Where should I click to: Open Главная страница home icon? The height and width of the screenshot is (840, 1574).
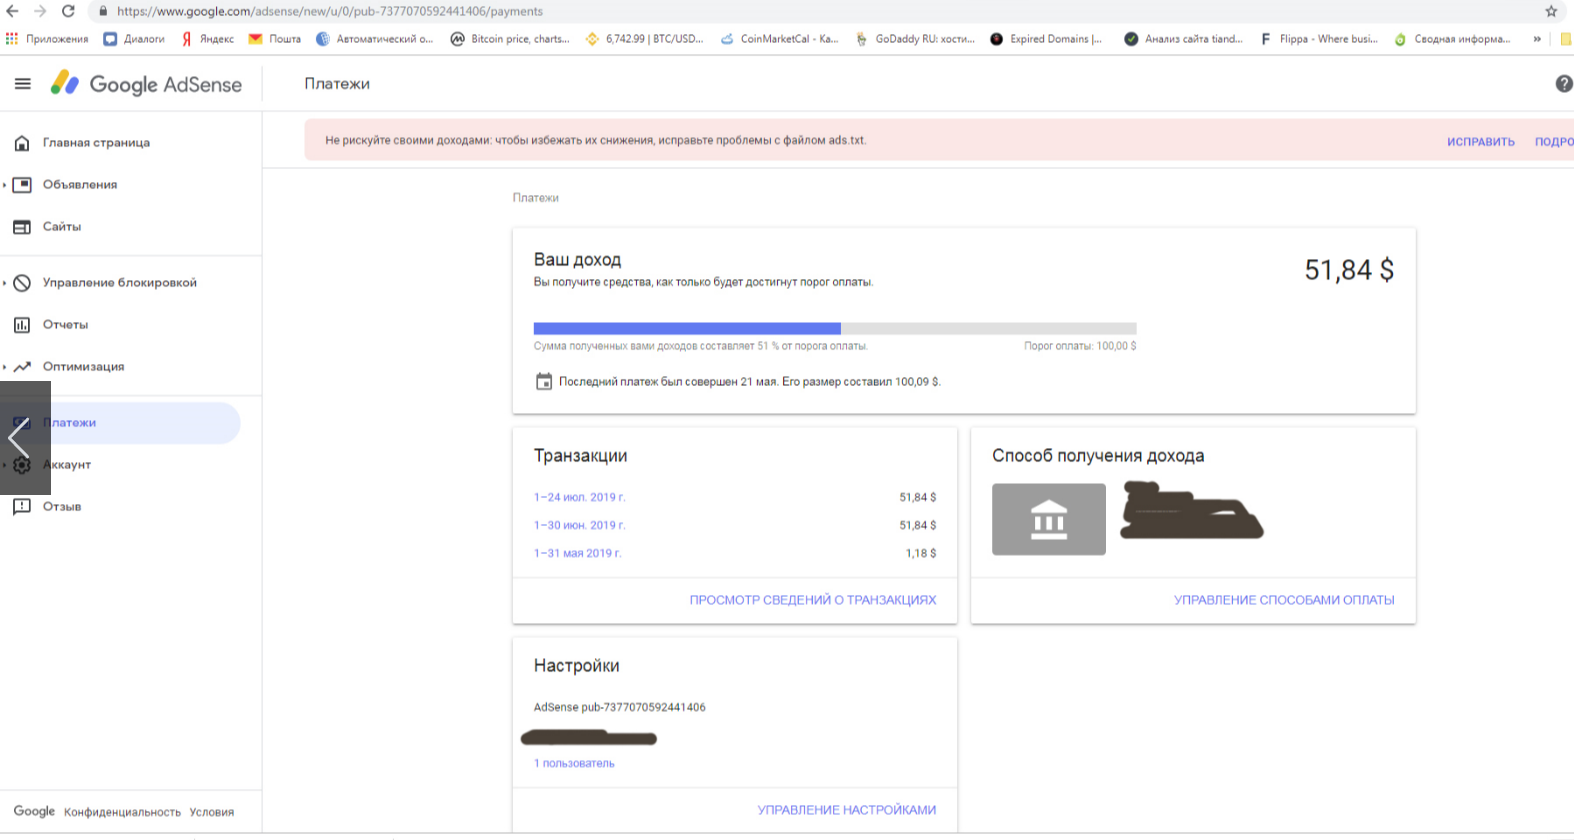click(x=22, y=143)
